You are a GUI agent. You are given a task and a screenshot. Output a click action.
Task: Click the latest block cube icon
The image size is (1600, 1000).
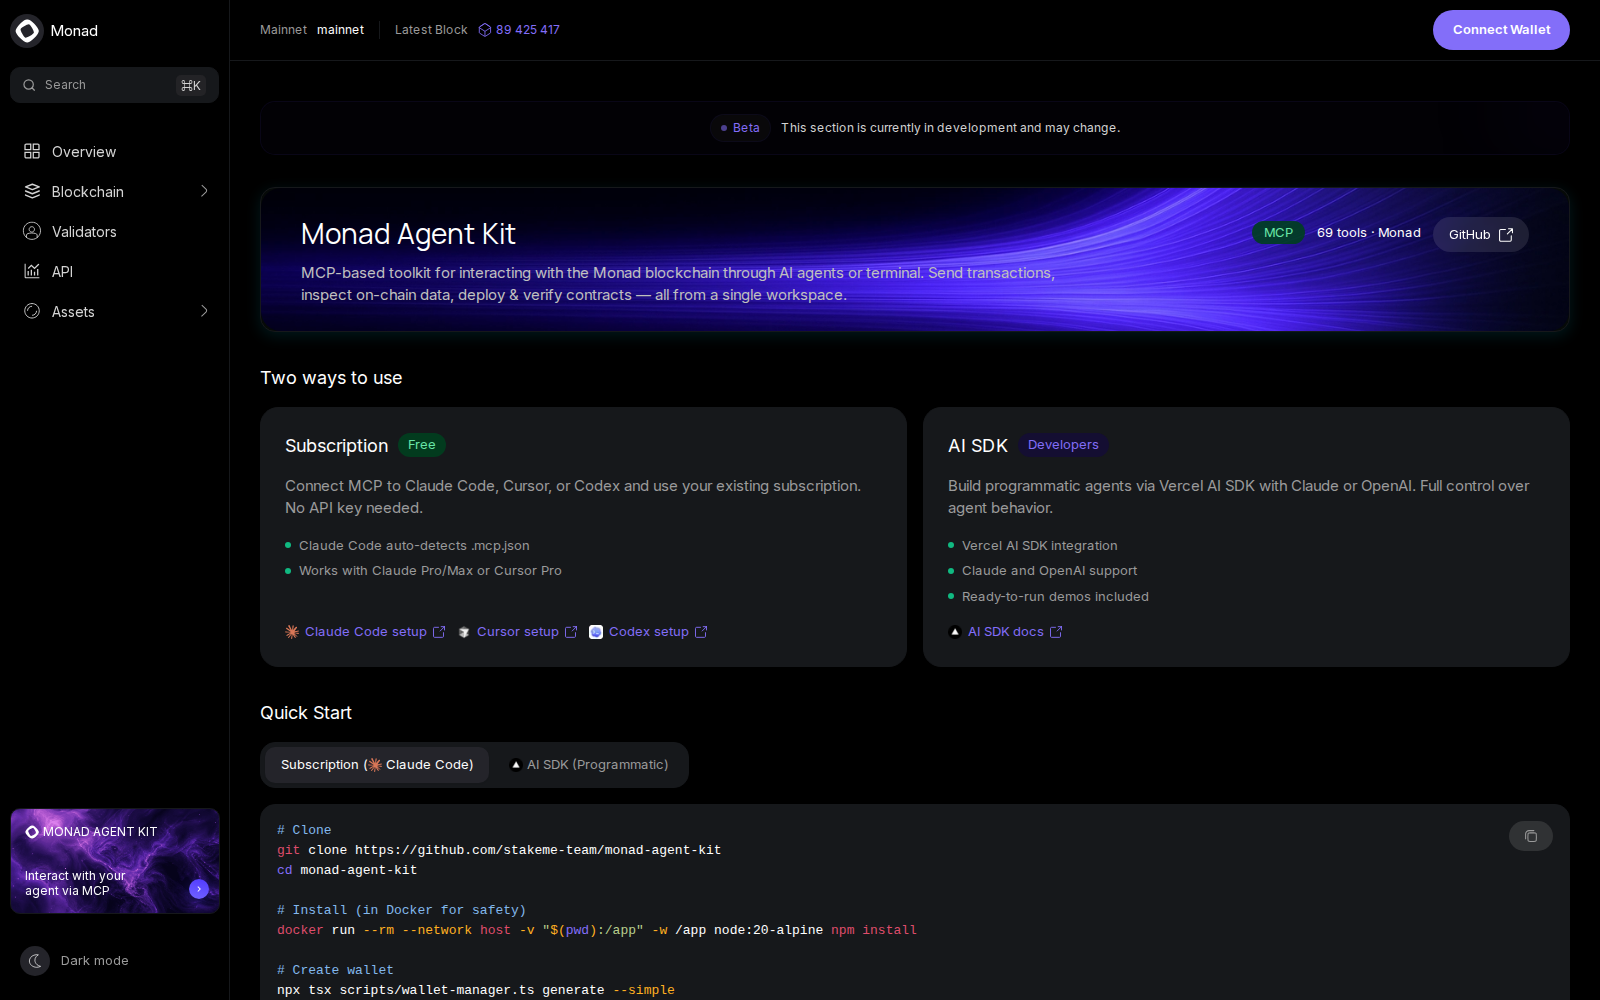click(485, 30)
